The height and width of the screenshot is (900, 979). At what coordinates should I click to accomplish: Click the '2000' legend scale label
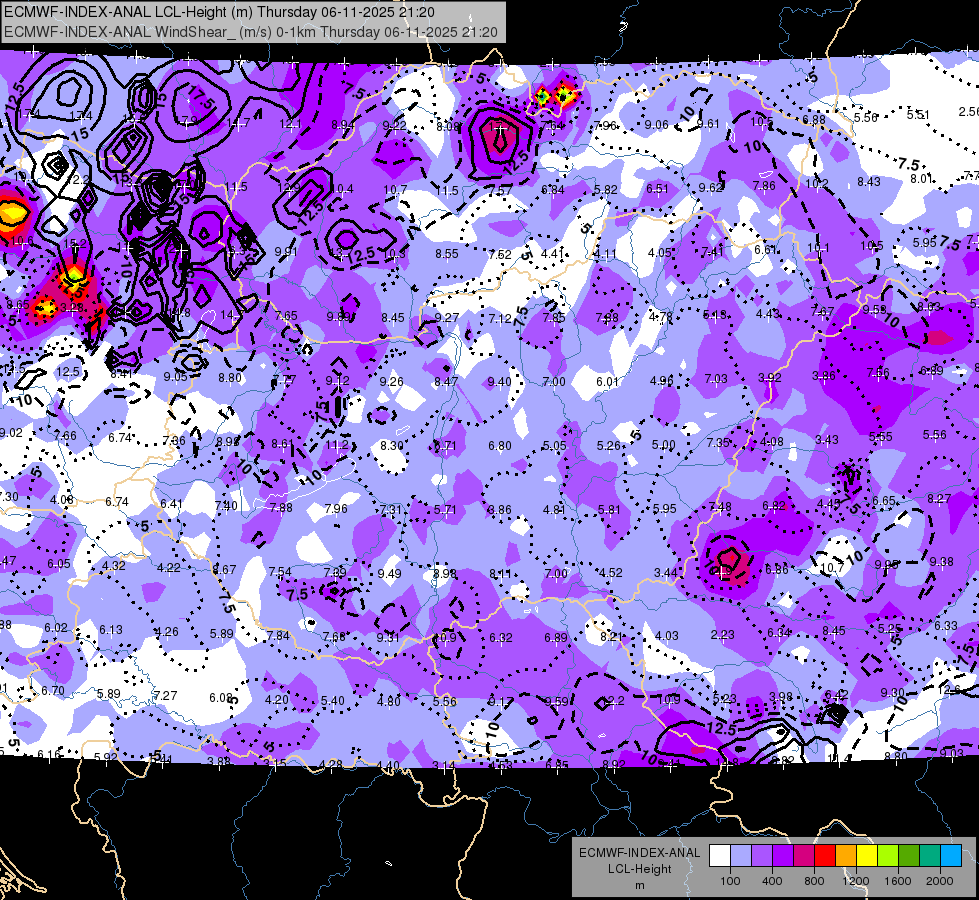pyautogui.click(x=940, y=881)
